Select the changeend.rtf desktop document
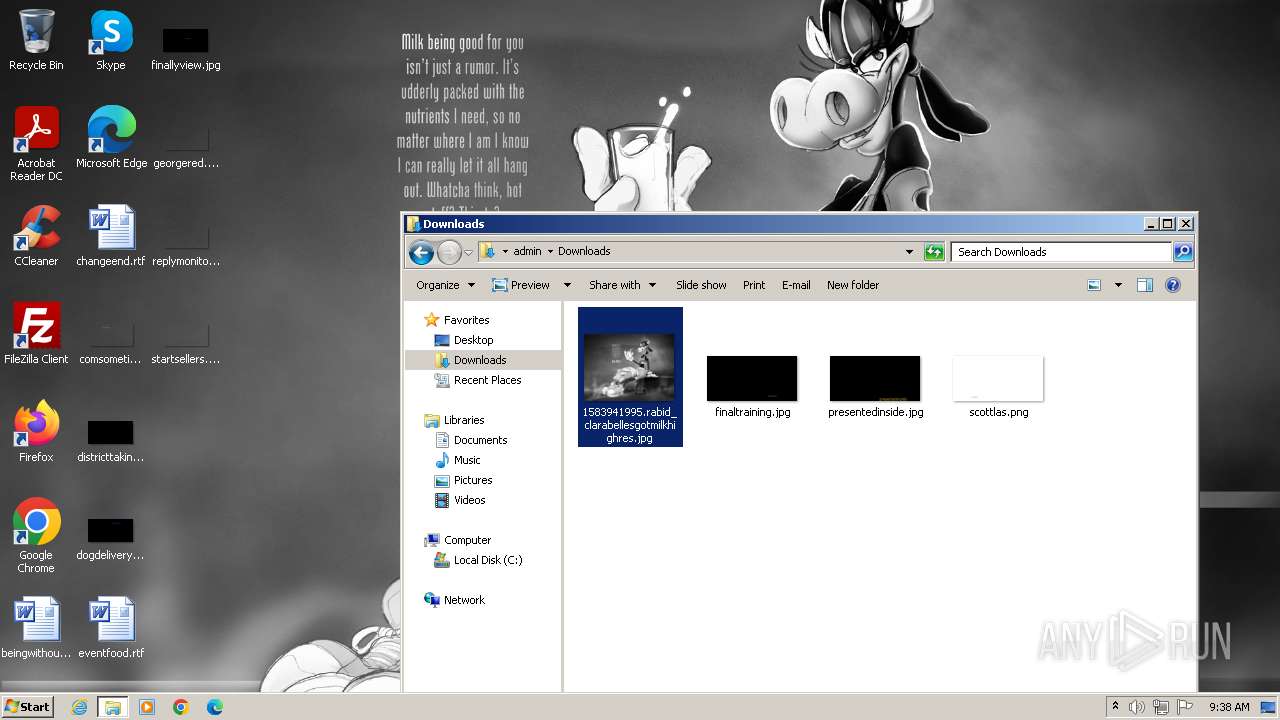 [x=111, y=236]
